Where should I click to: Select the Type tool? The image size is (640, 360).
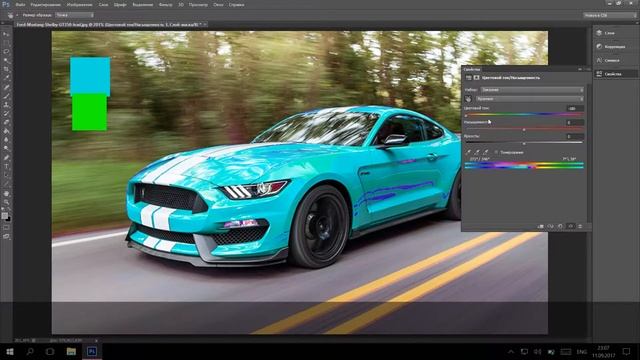click(x=6, y=167)
